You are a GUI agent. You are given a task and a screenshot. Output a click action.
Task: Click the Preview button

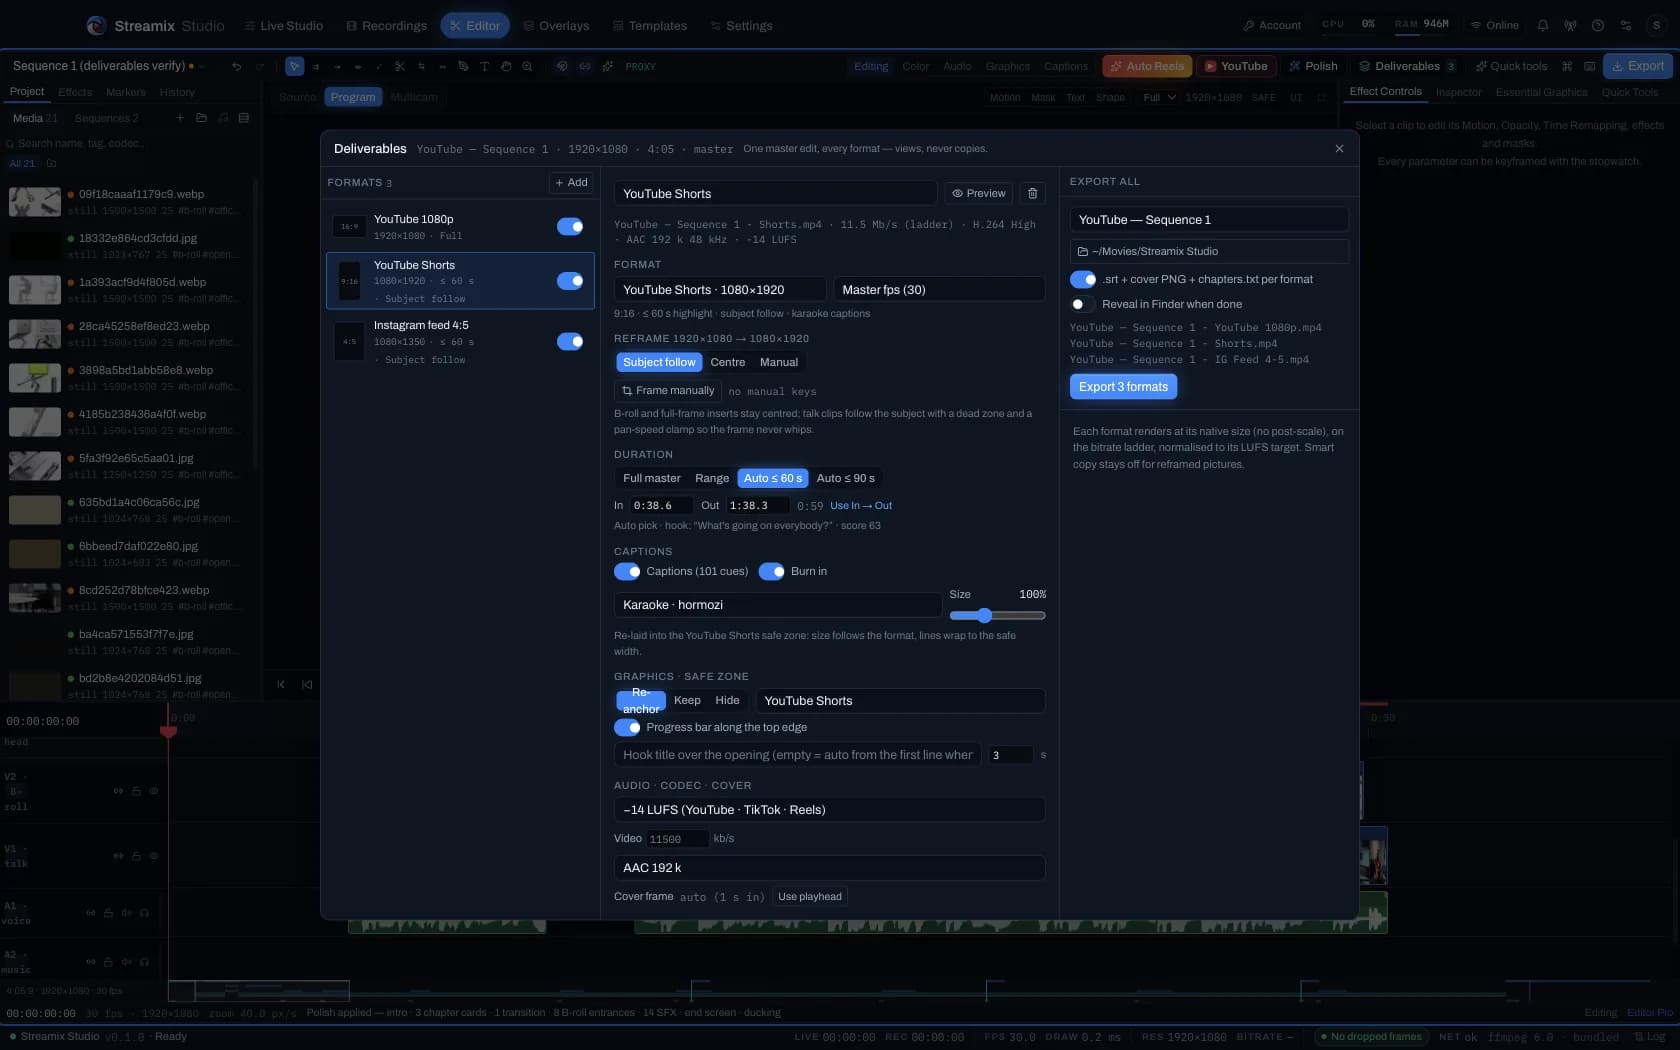point(978,193)
